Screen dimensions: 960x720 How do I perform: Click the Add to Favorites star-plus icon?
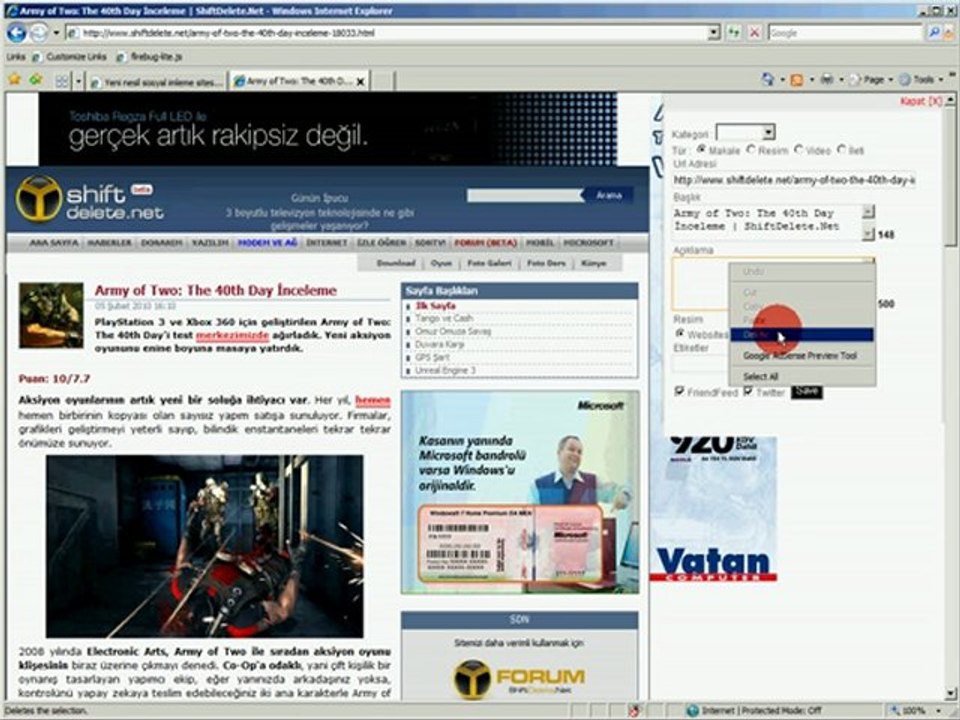click(x=37, y=80)
